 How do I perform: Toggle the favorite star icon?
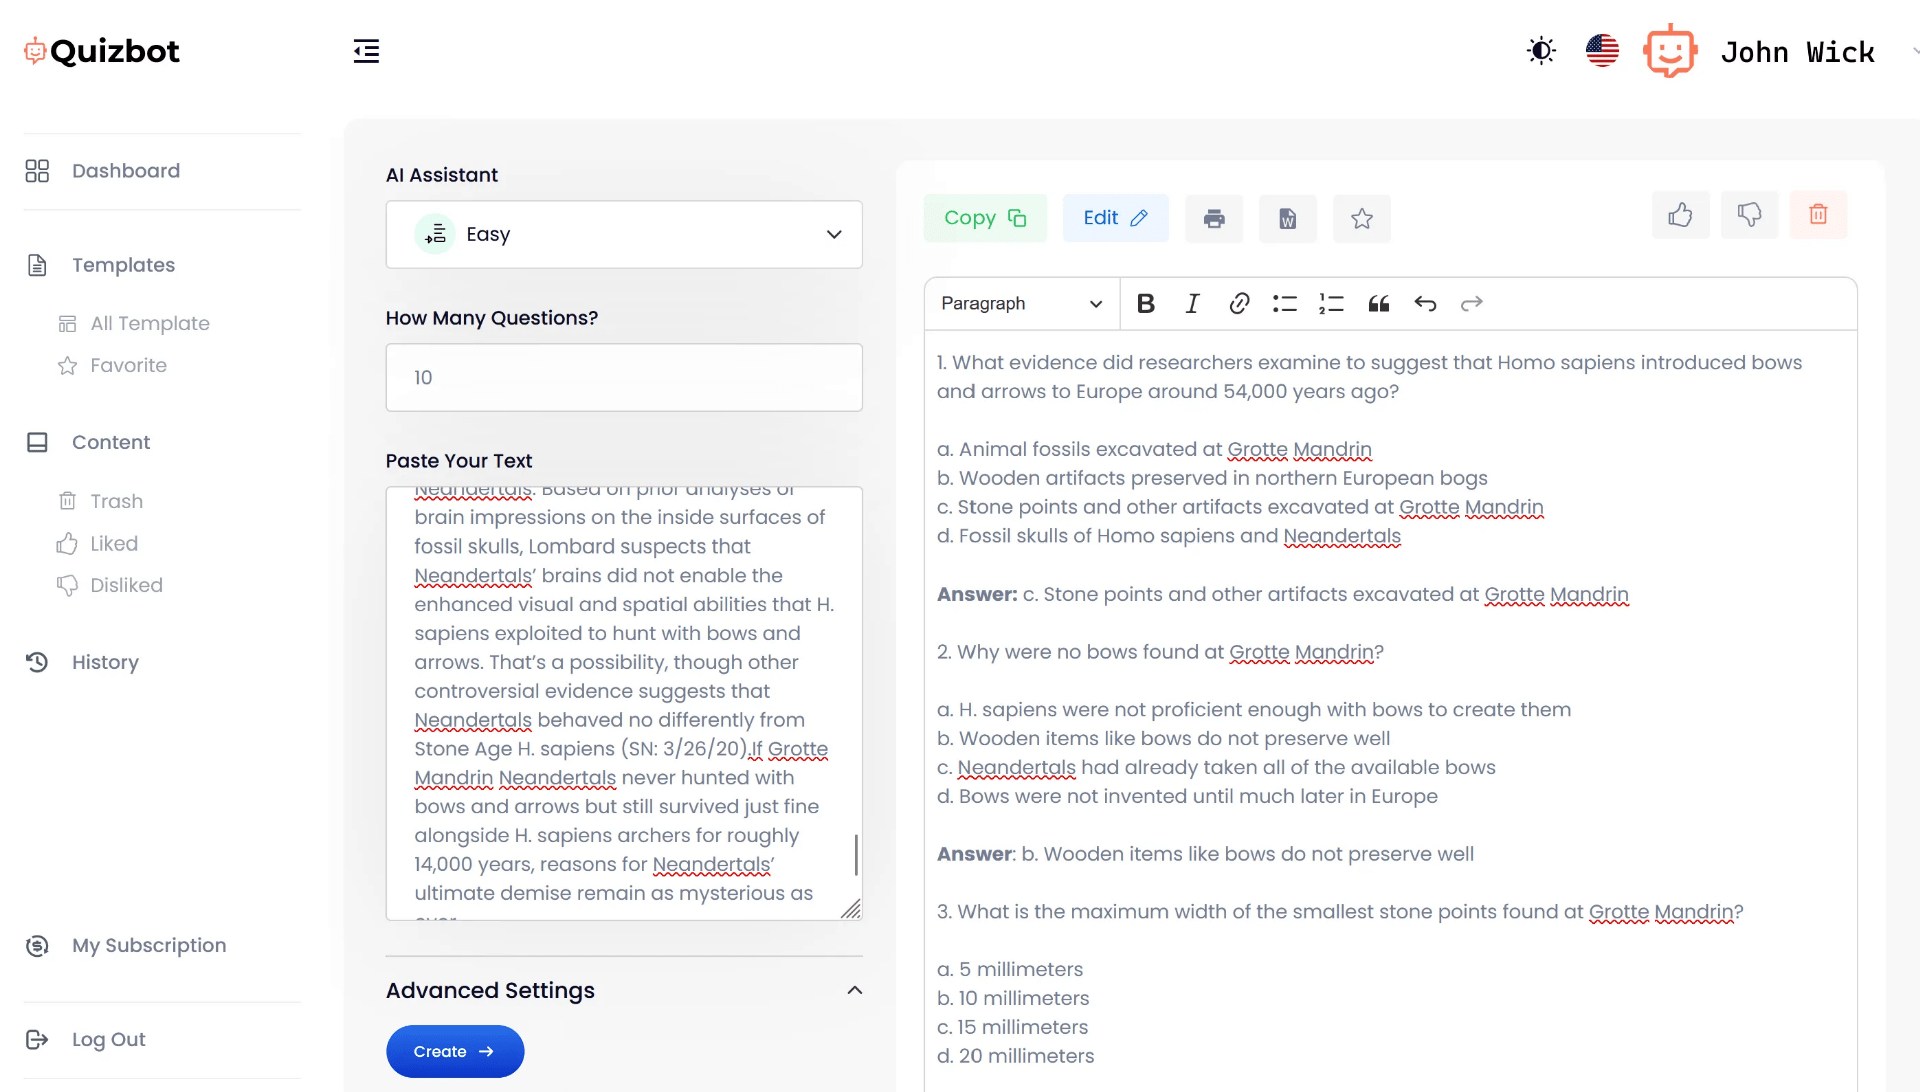click(1362, 218)
